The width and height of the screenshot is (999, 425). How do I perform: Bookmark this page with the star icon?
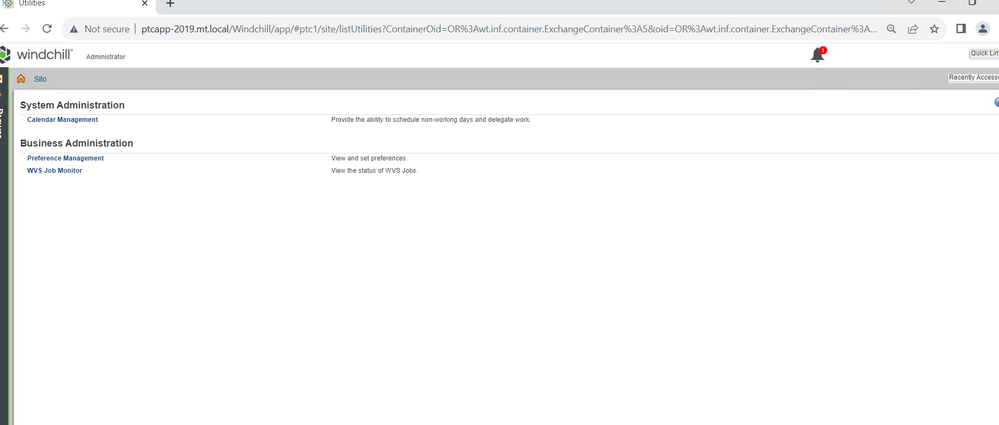pyautogui.click(x=934, y=29)
